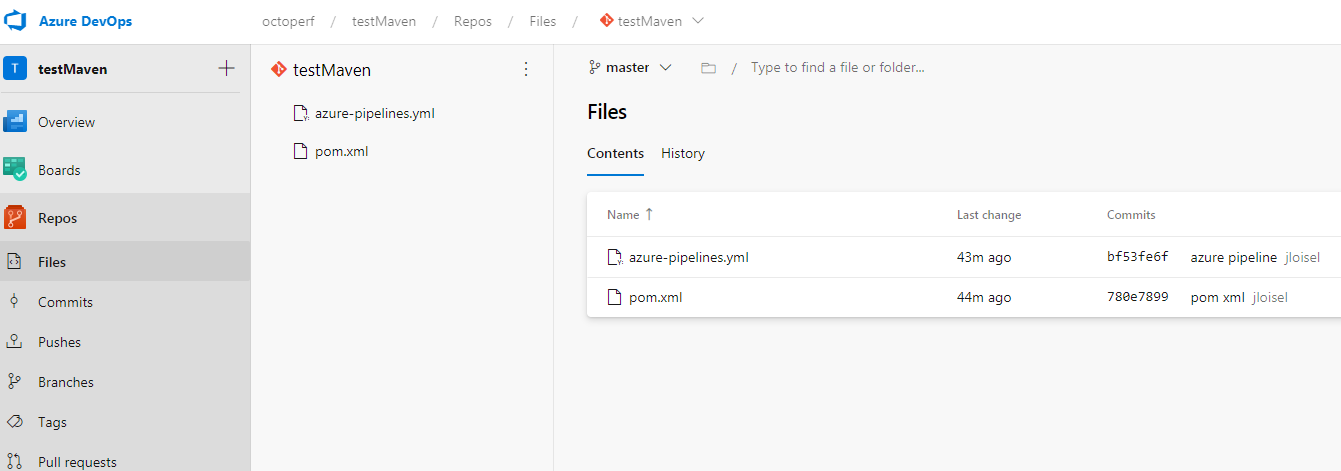Image resolution: width=1341 pixels, height=471 pixels.
Task: Switch to the History tab
Action: pyautogui.click(x=682, y=153)
